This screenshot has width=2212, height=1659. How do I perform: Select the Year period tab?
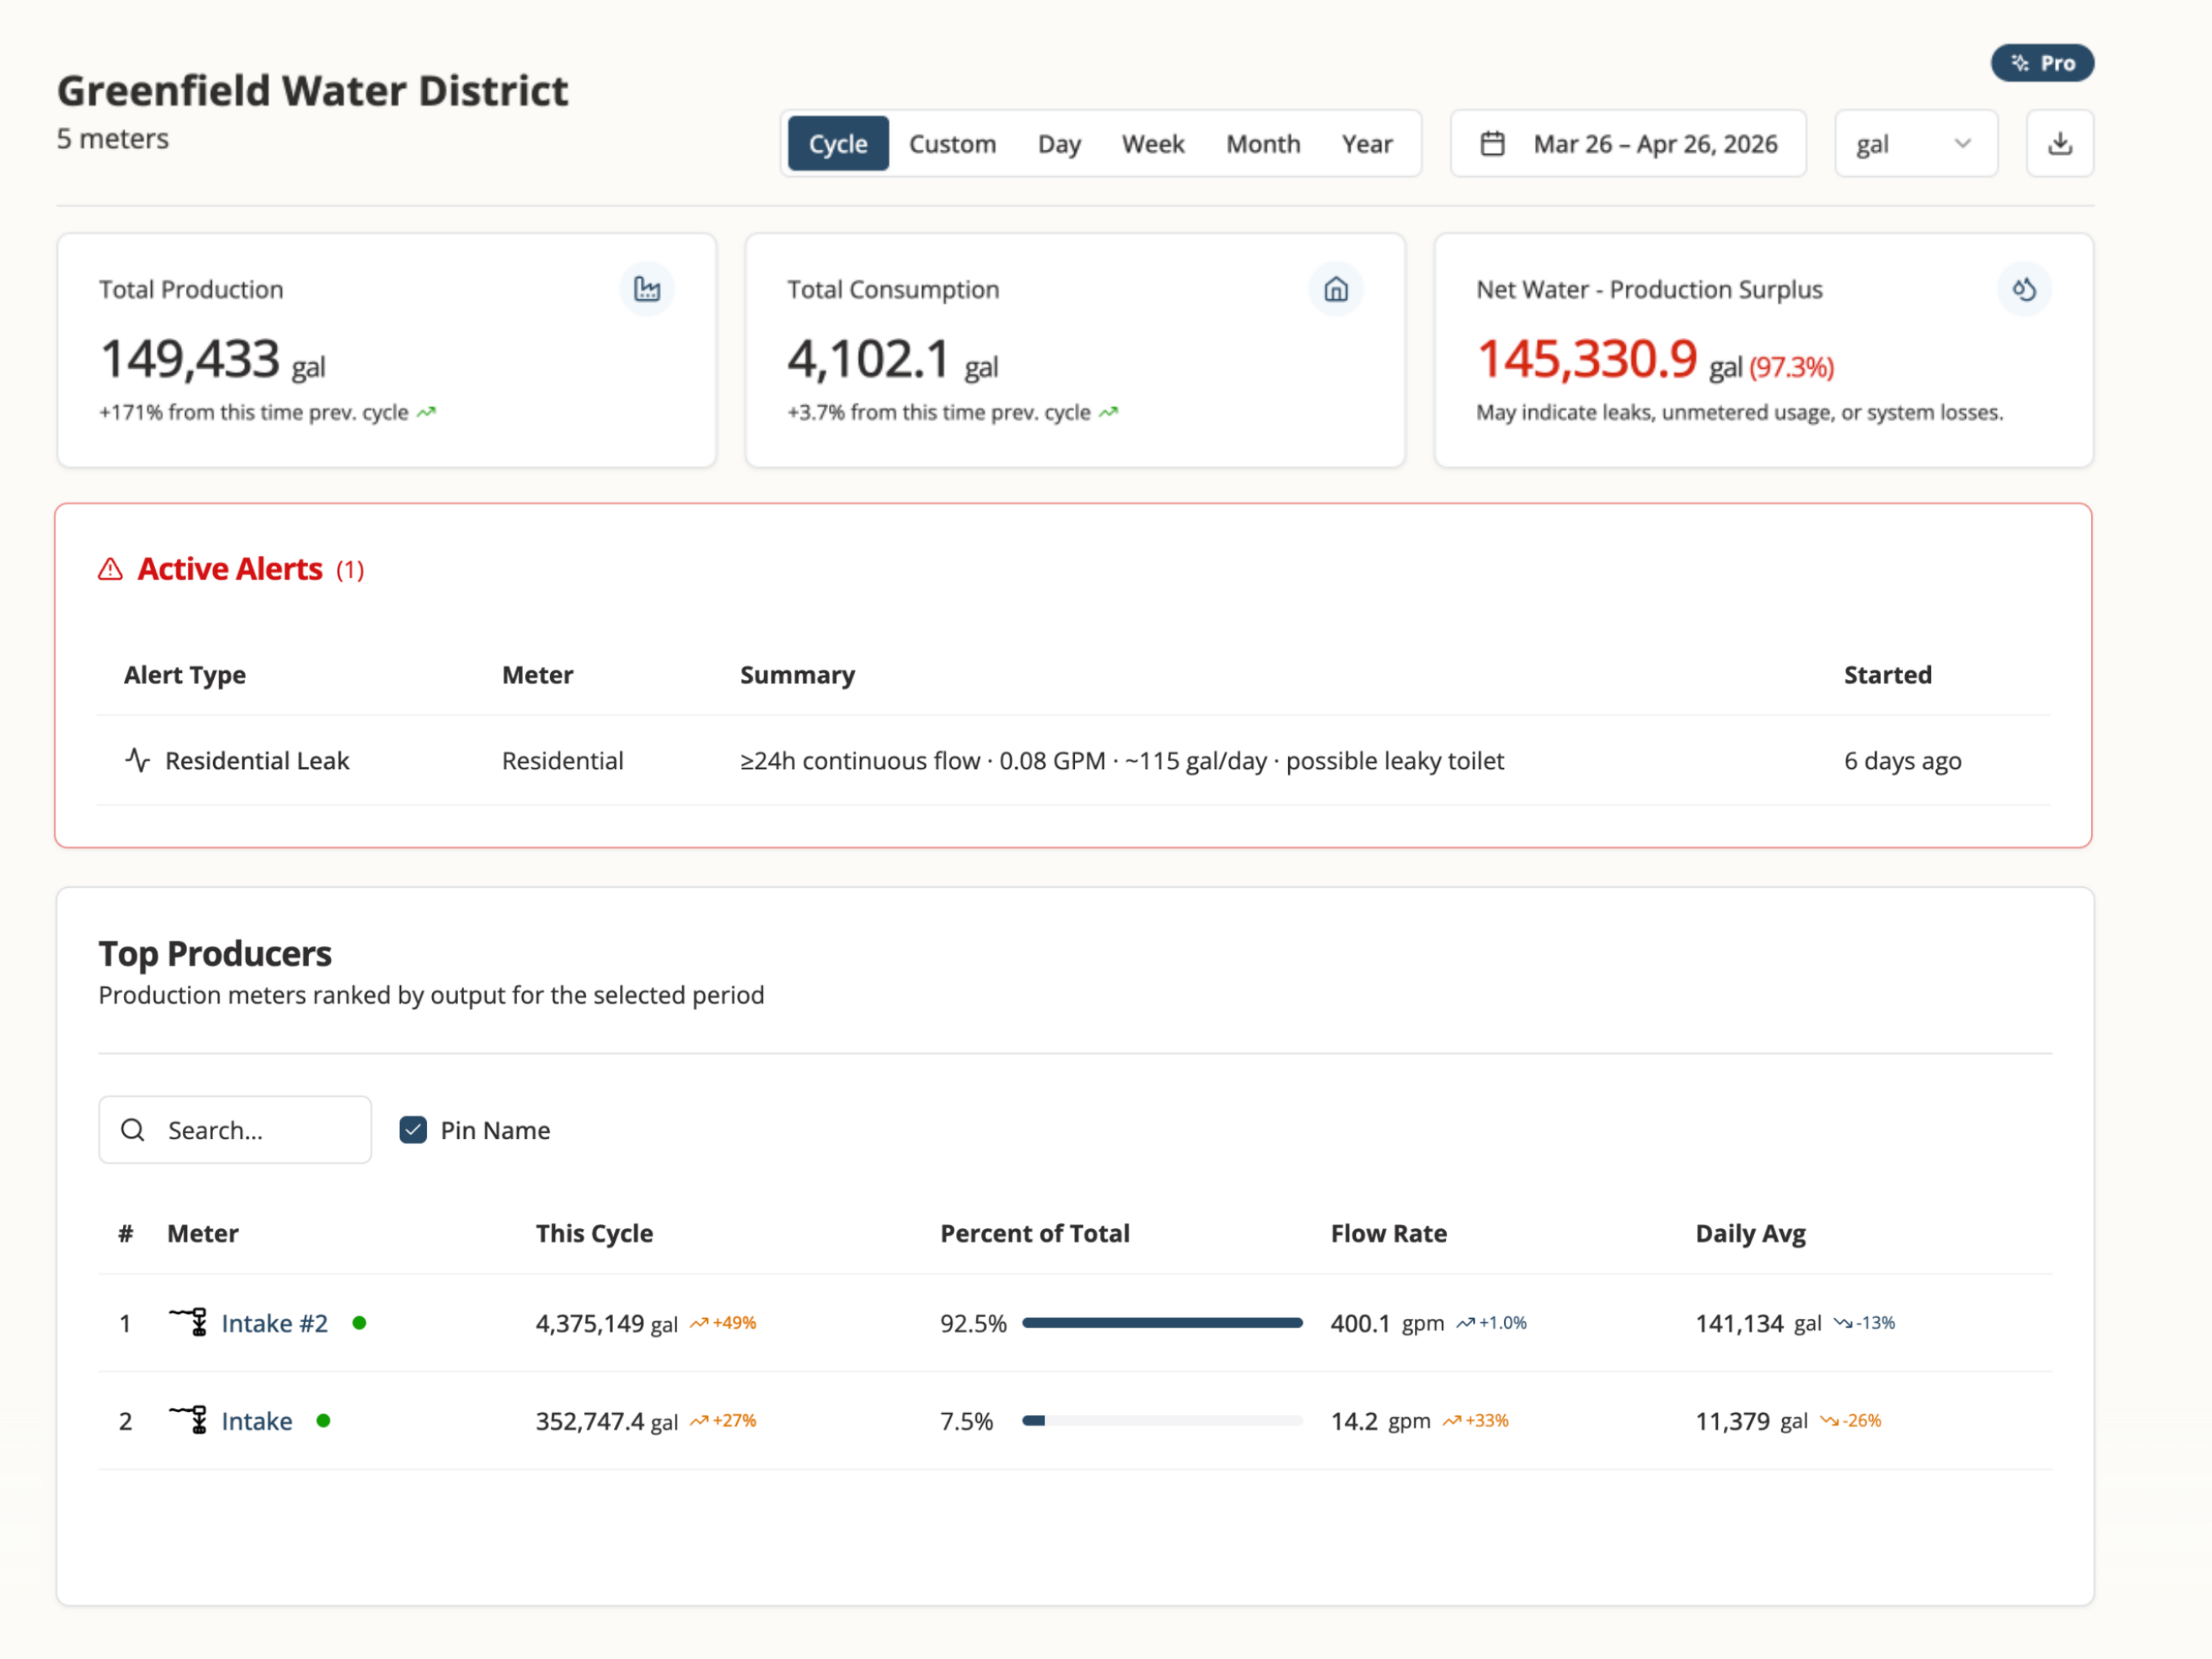tap(1366, 144)
